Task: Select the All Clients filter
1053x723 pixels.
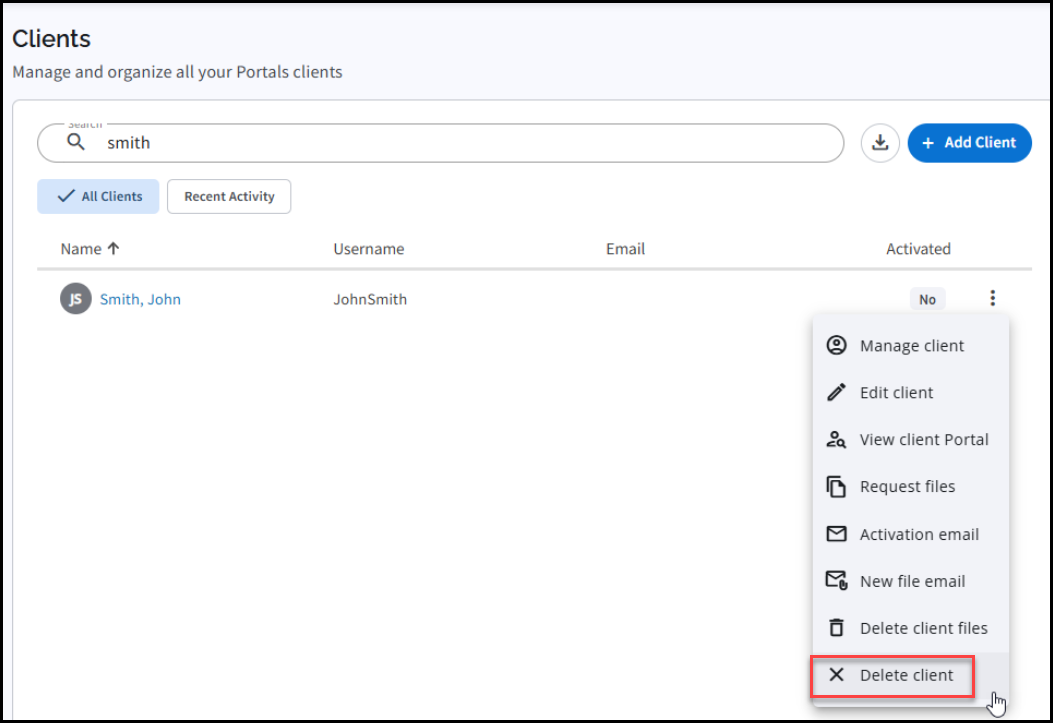Action: [98, 197]
